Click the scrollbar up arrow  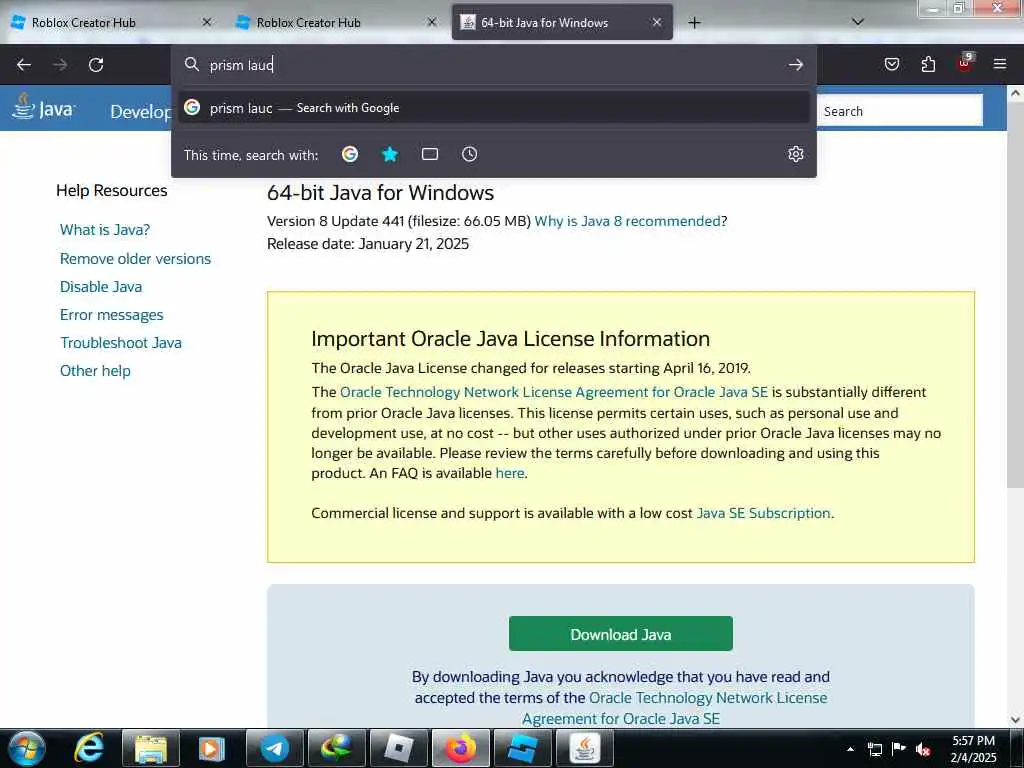(1015, 93)
